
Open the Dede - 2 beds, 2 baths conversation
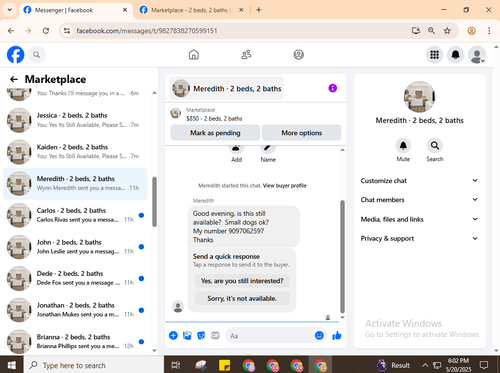[x=75, y=278]
